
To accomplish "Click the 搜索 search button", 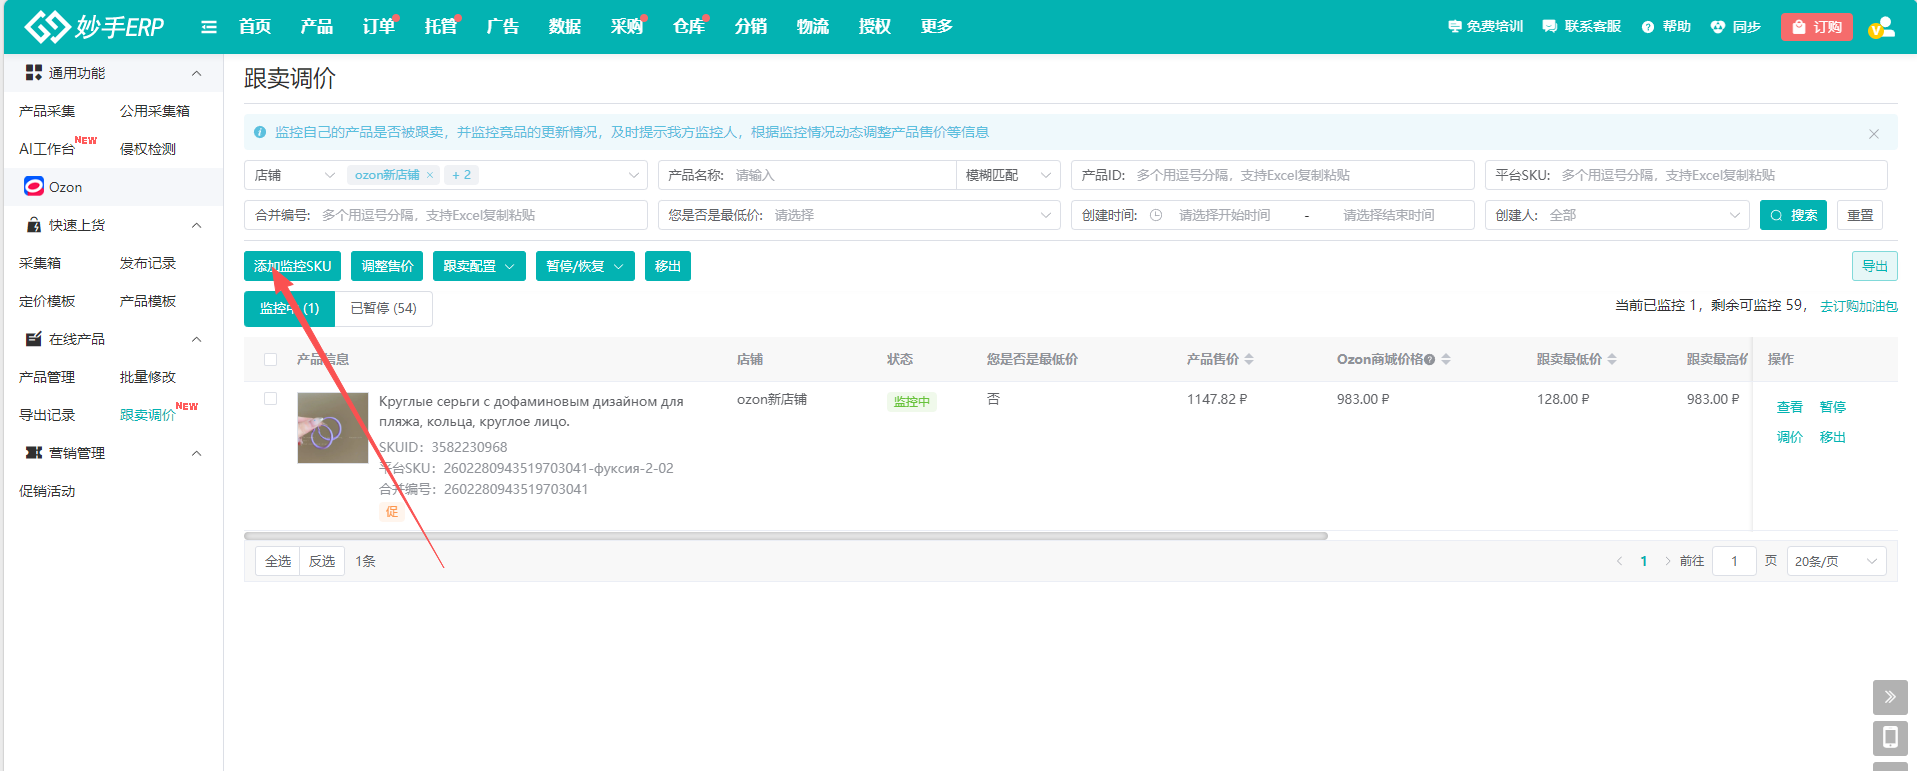I will (1793, 215).
